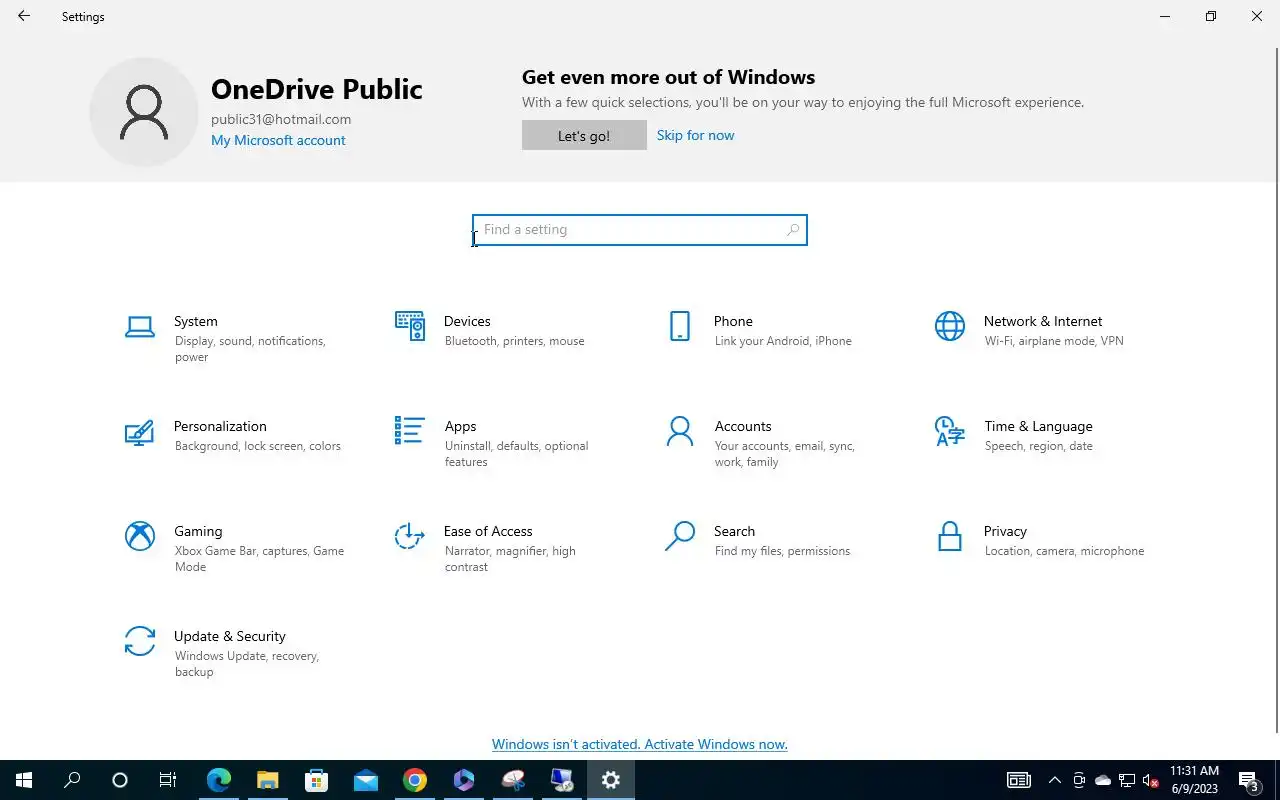Image resolution: width=1280 pixels, height=800 pixels.
Task: Click the Get even more out of Windows heading
Action: pyautogui.click(x=668, y=77)
